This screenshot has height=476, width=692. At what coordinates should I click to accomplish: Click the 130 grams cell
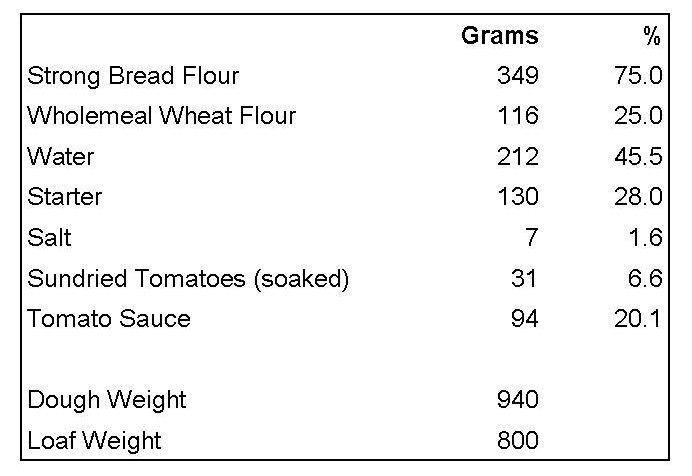[517, 197]
